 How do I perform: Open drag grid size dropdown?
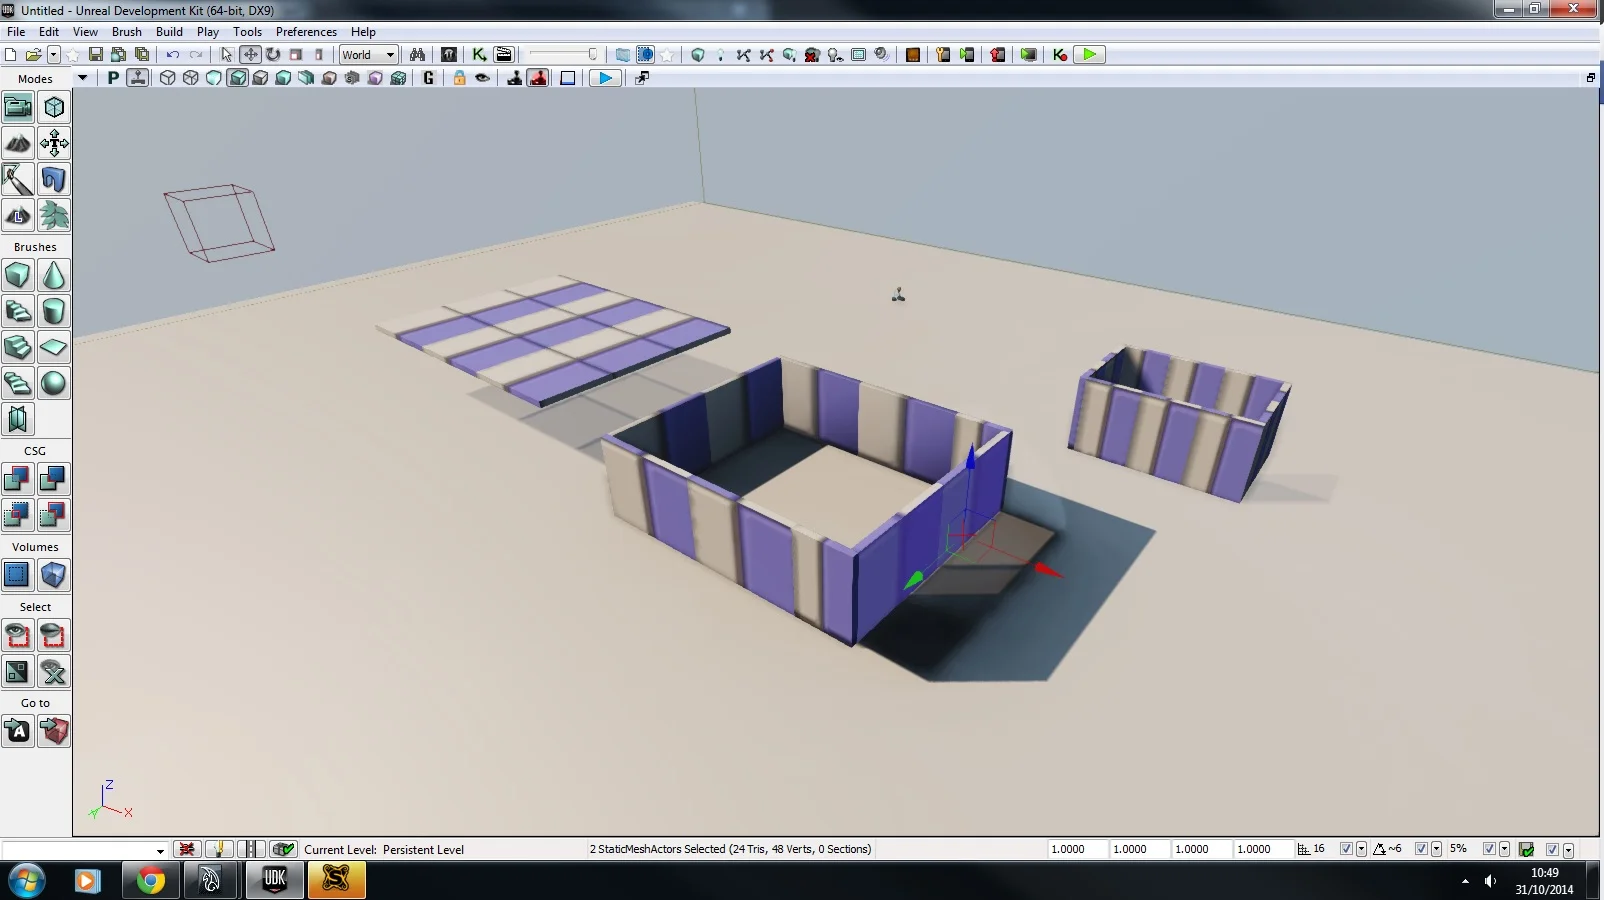click(x=1361, y=849)
